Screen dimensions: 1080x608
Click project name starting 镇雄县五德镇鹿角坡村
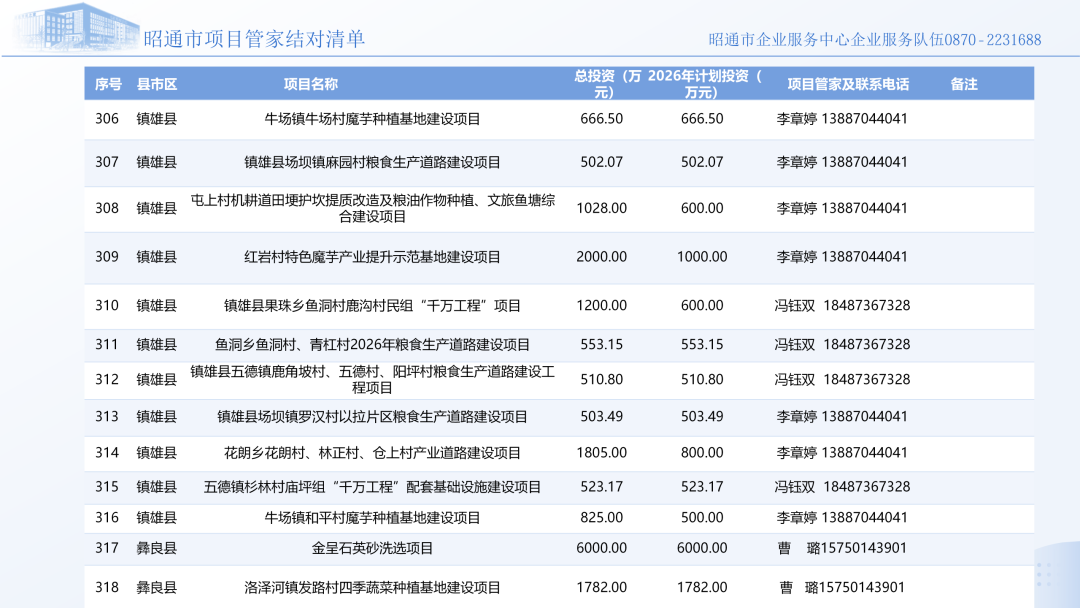point(372,379)
